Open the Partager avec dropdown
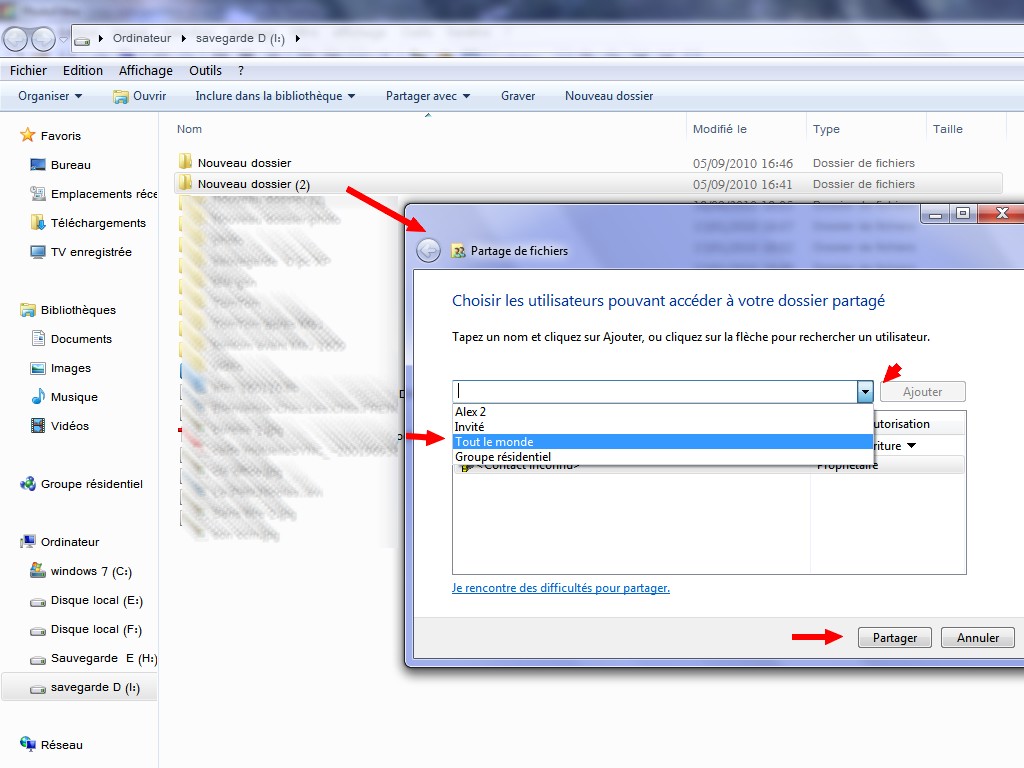Viewport: 1024px width, 768px height. [427, 96]
